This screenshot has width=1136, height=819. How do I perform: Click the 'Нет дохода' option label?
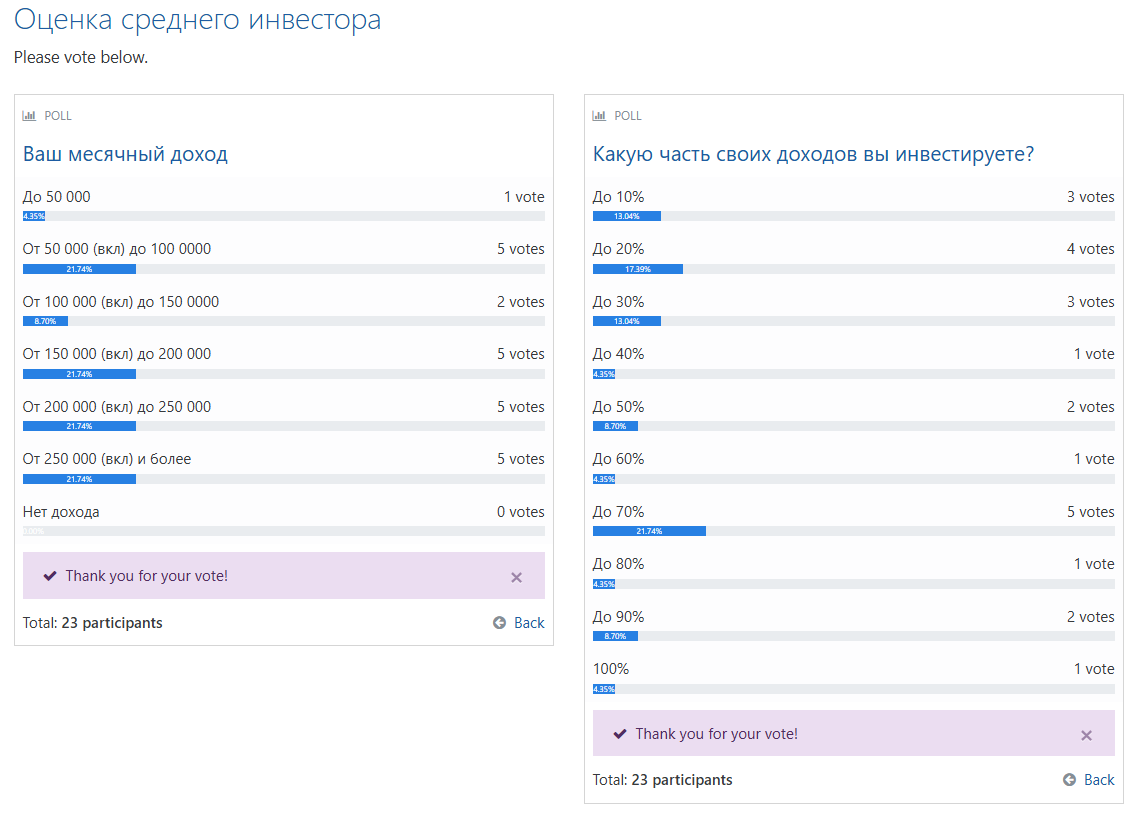click(x=61, y=512)
